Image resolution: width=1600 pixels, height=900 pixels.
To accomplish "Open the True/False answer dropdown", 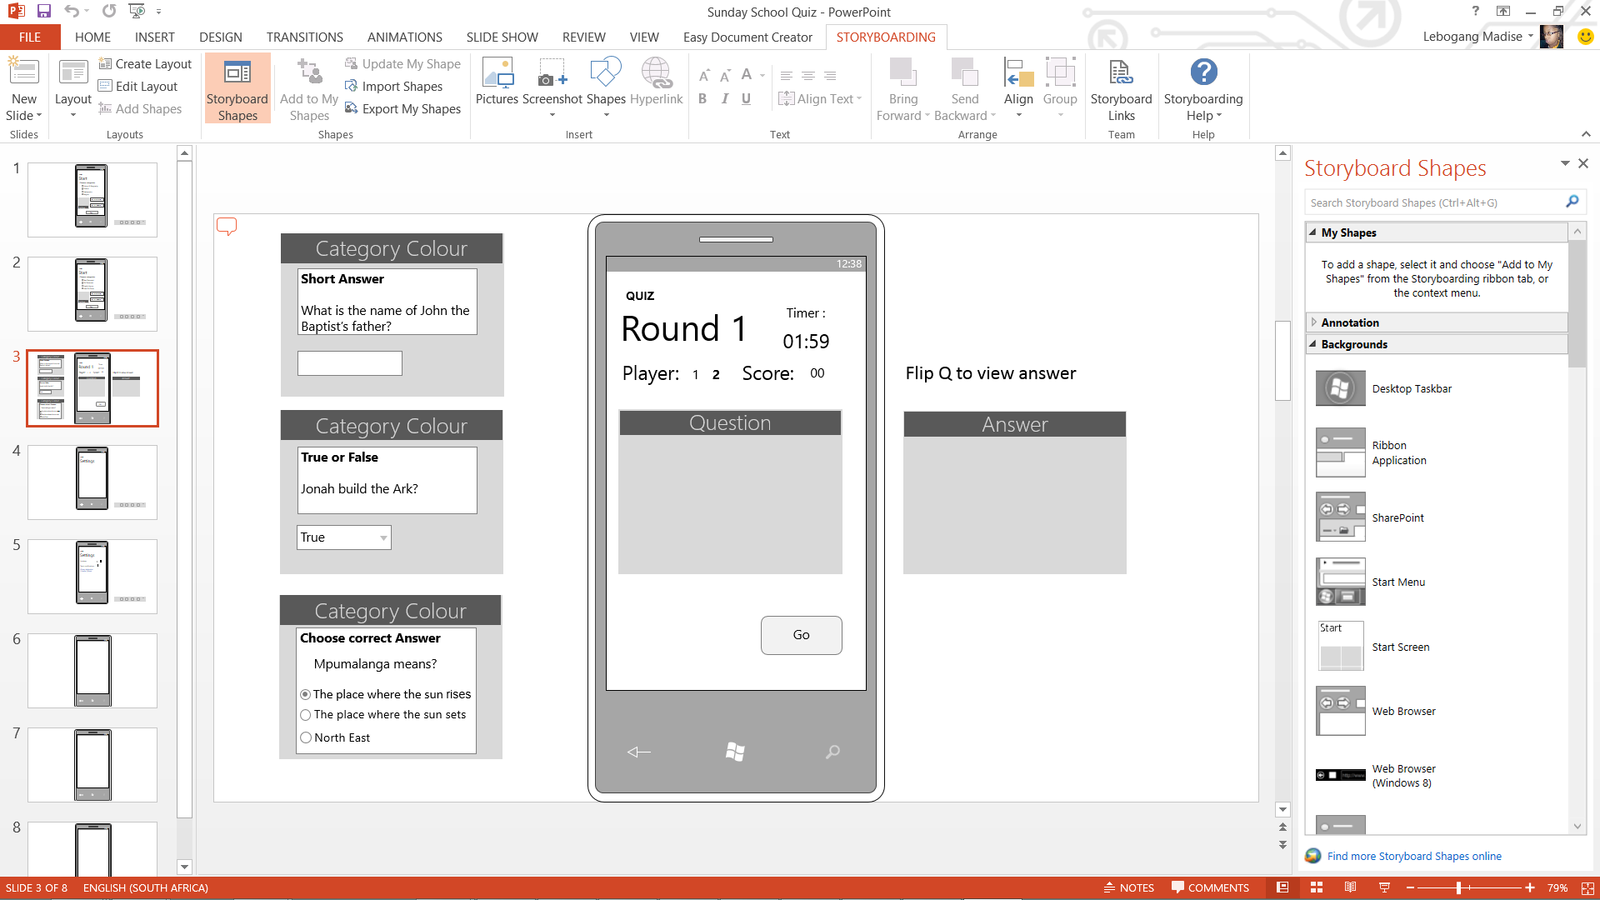I will click(383, 538).
